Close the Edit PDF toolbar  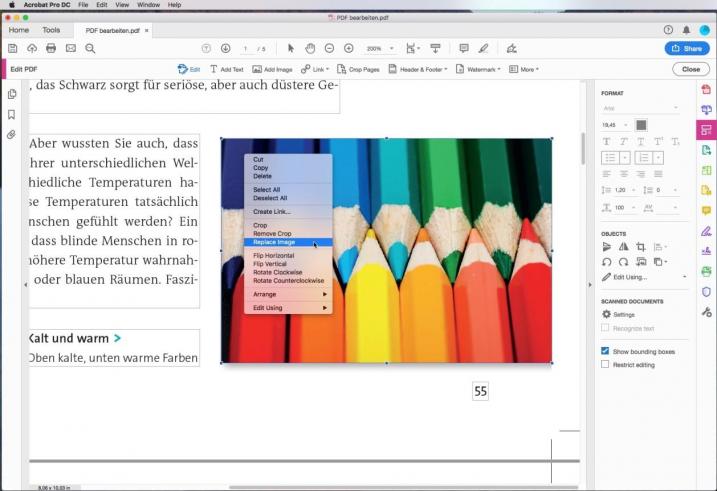(x=690, y=69)
